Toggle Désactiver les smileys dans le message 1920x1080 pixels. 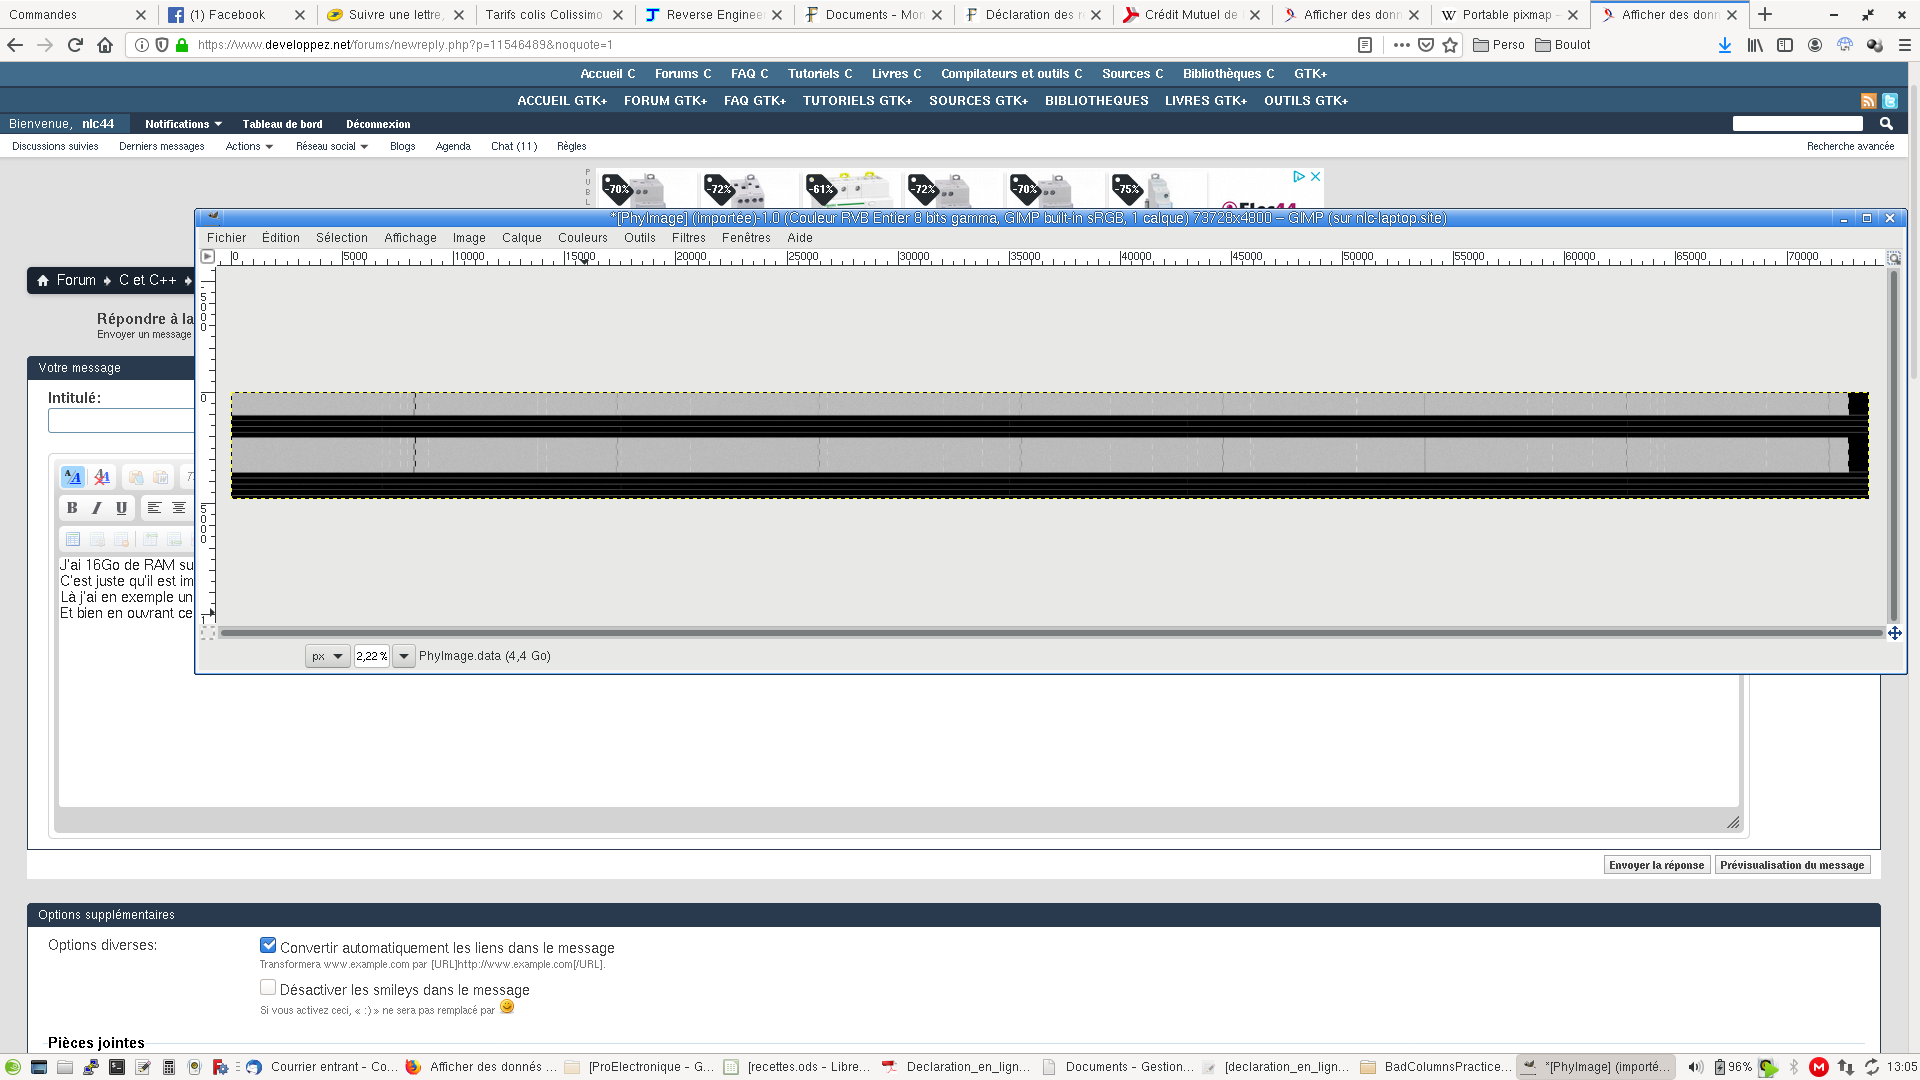point(266,986)
